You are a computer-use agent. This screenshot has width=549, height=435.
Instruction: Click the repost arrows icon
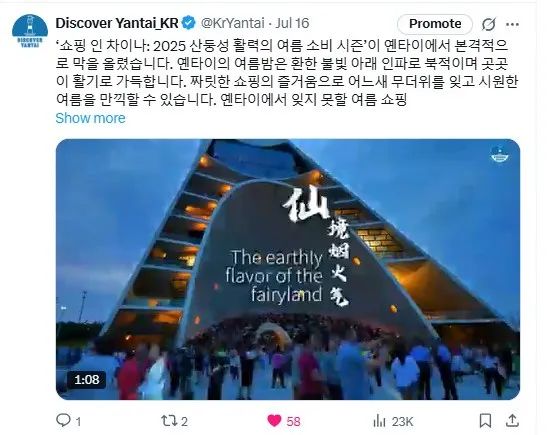[x=169, y=420]
